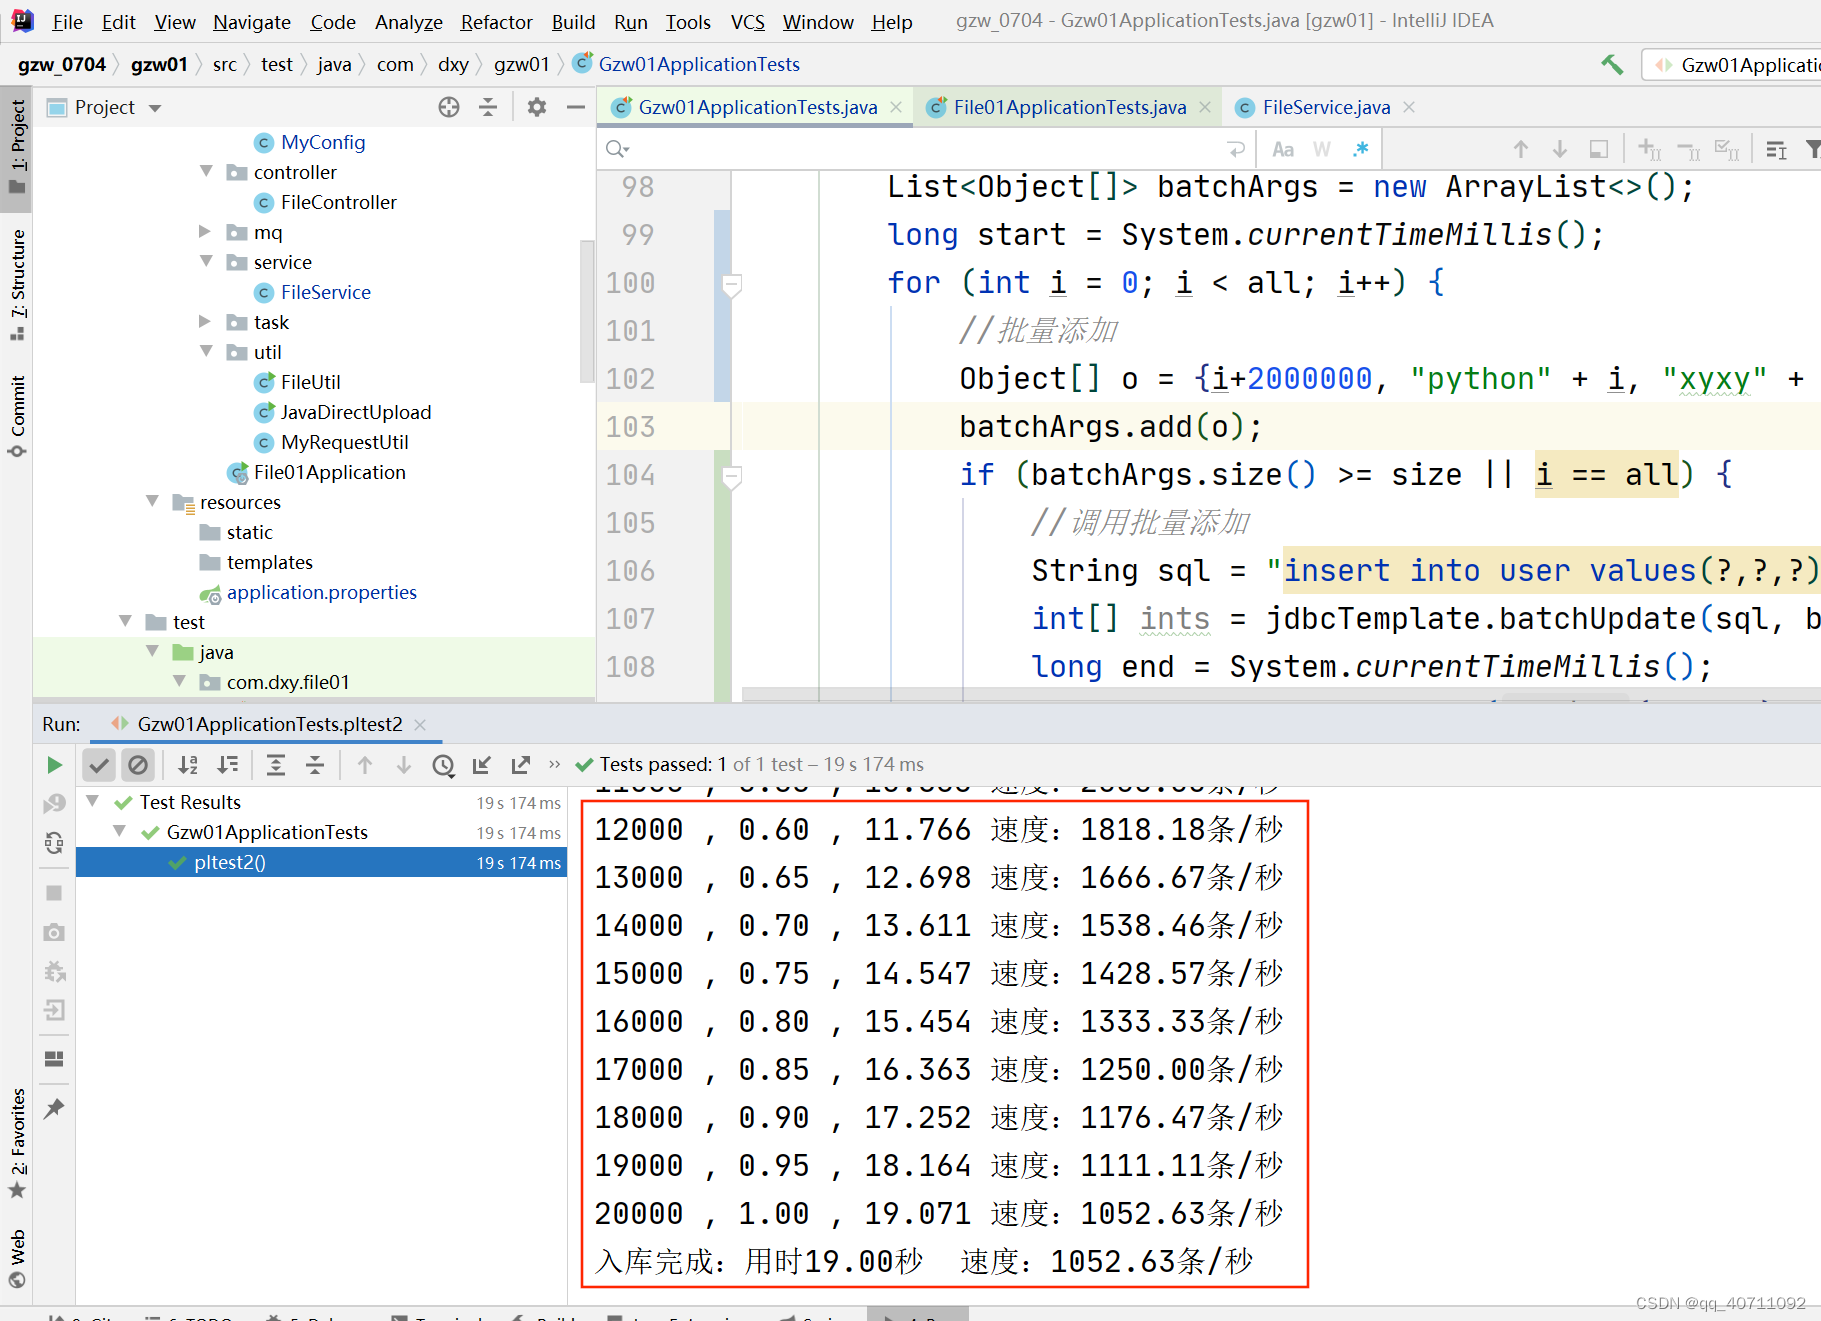Toggle Words W search option

(1322, 149)
